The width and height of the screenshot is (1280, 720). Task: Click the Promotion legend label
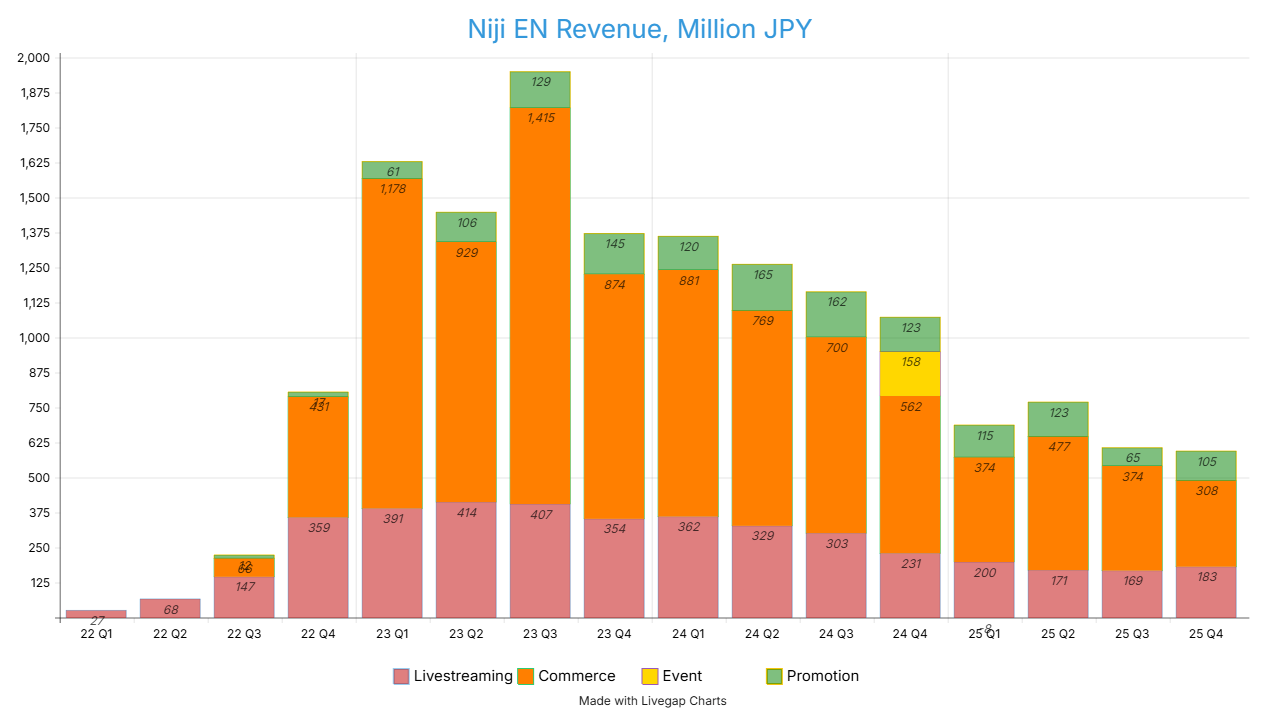(823, 676)
